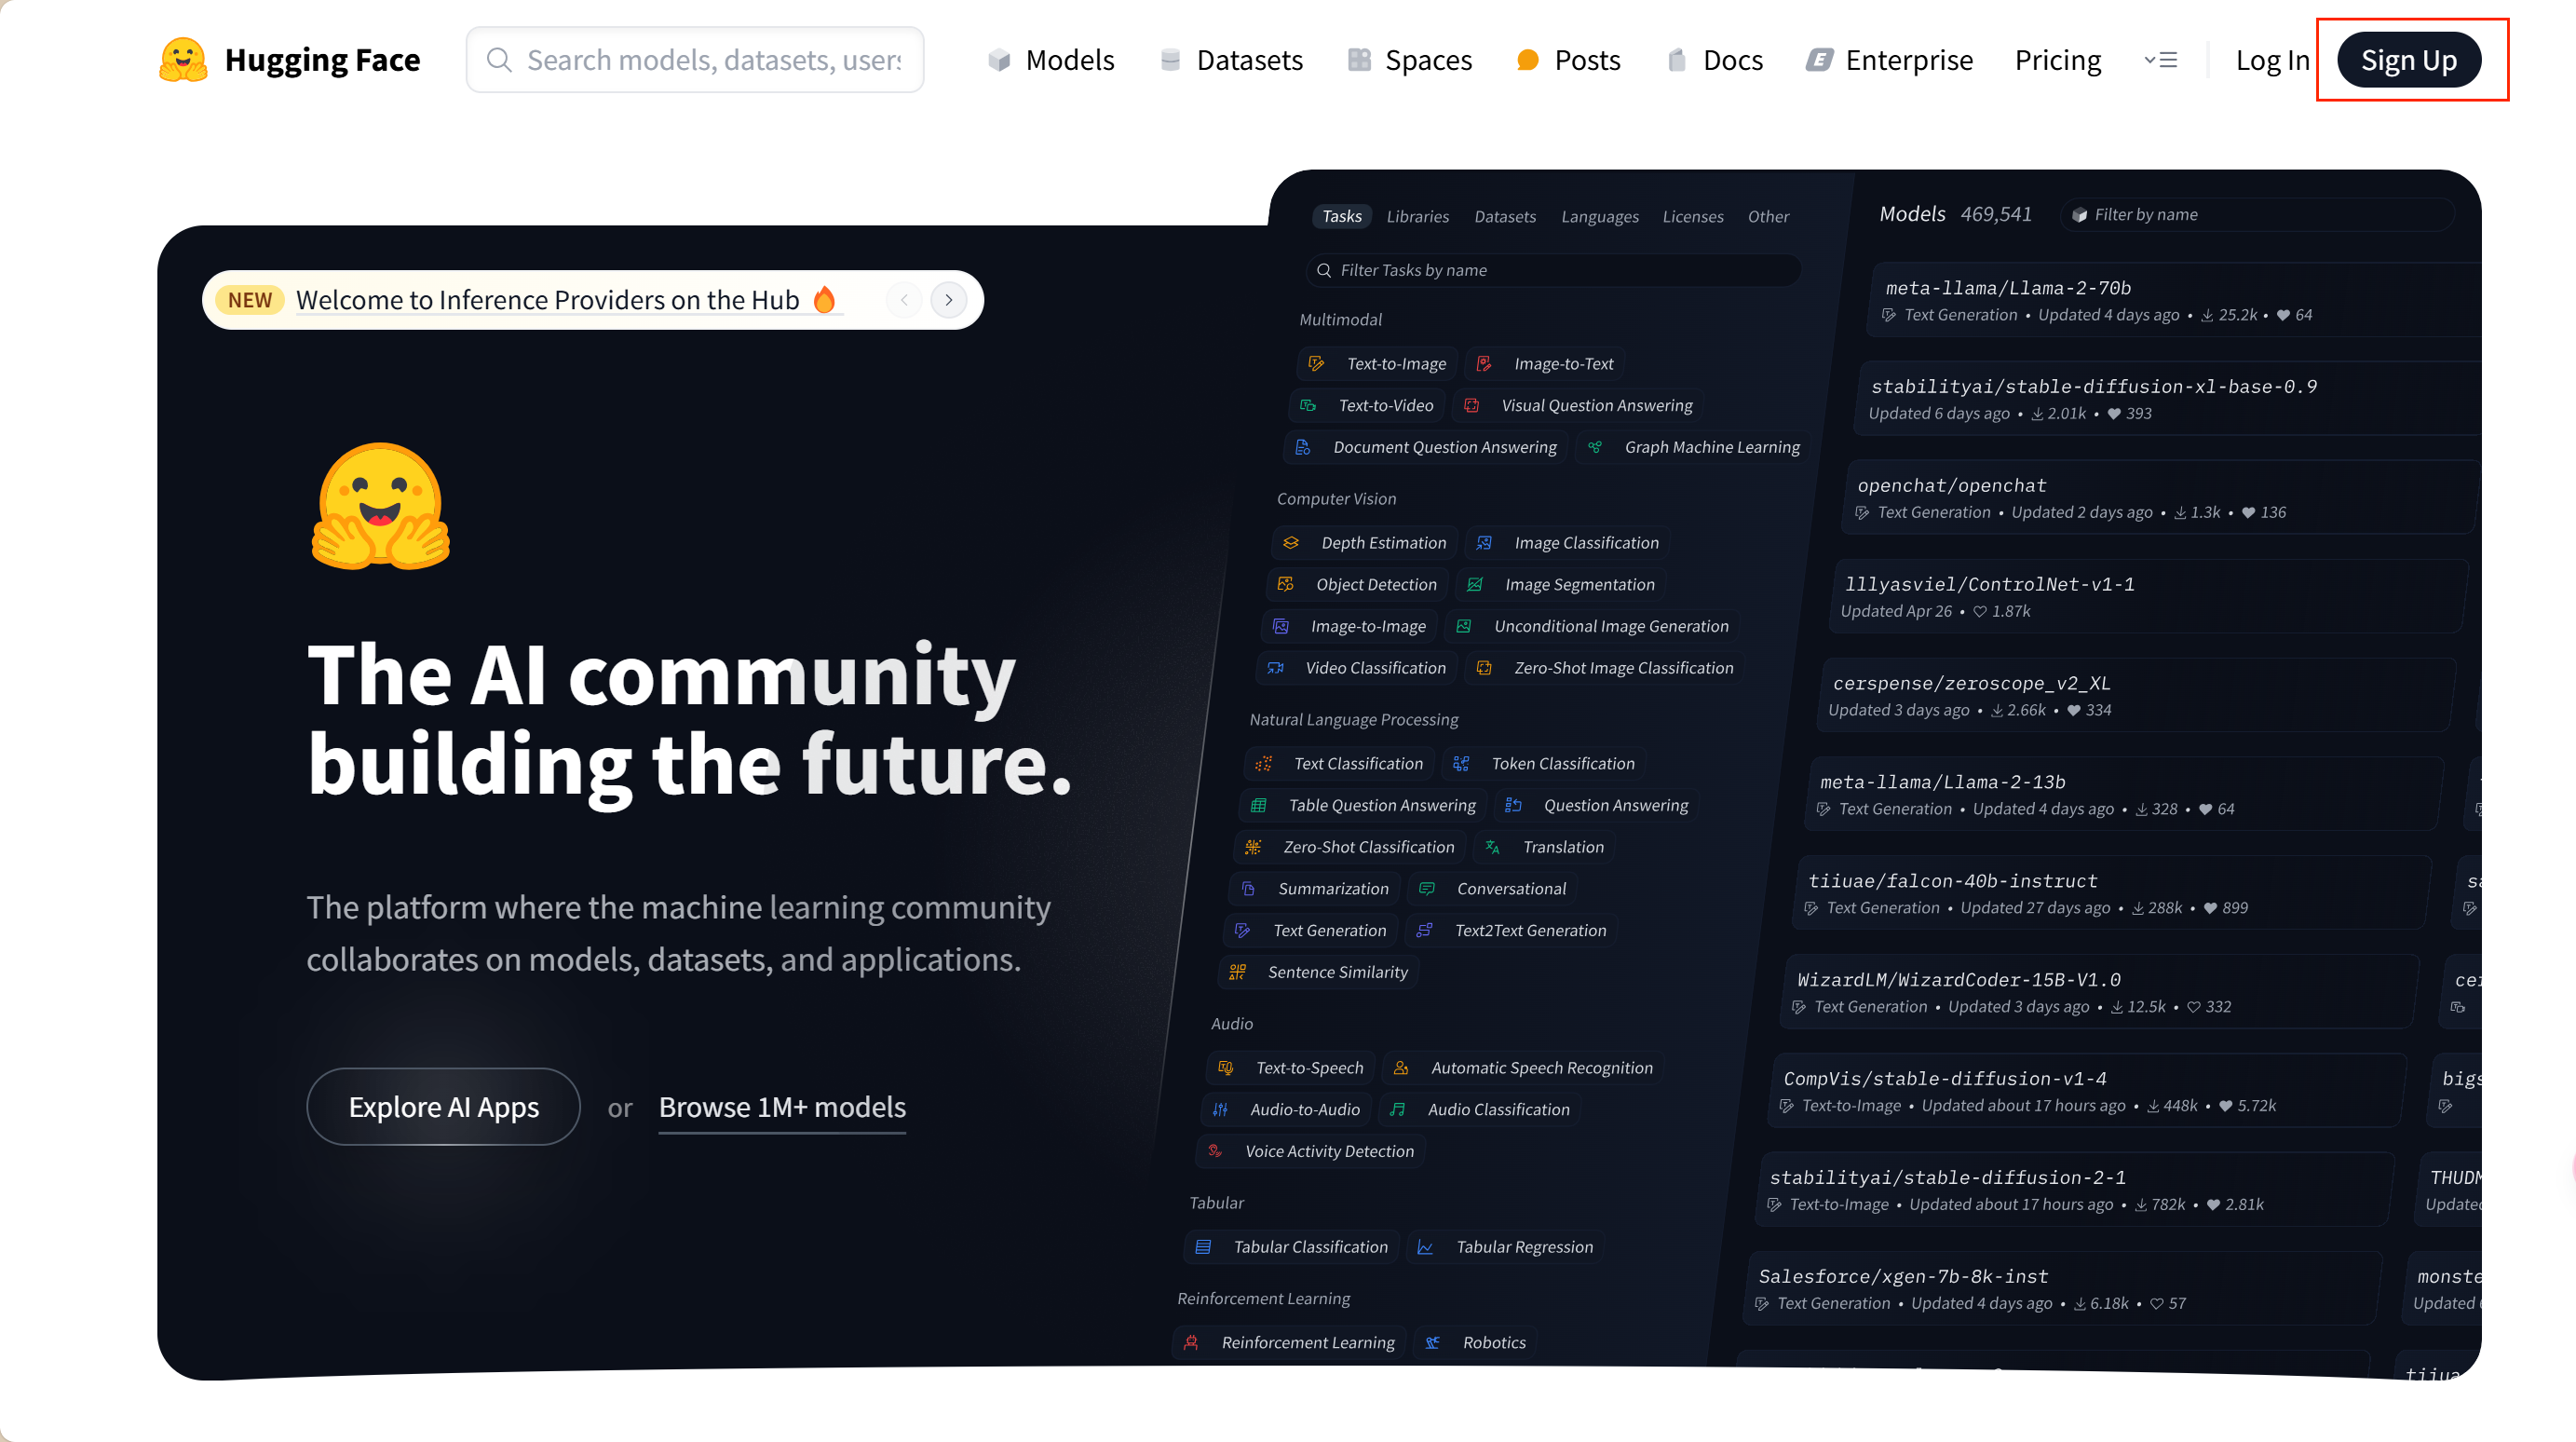The image size is (2576, 1442).
Task: Open CompVis/stable-diffusion-v1-4 model card
Action: click(2086, 1091)
